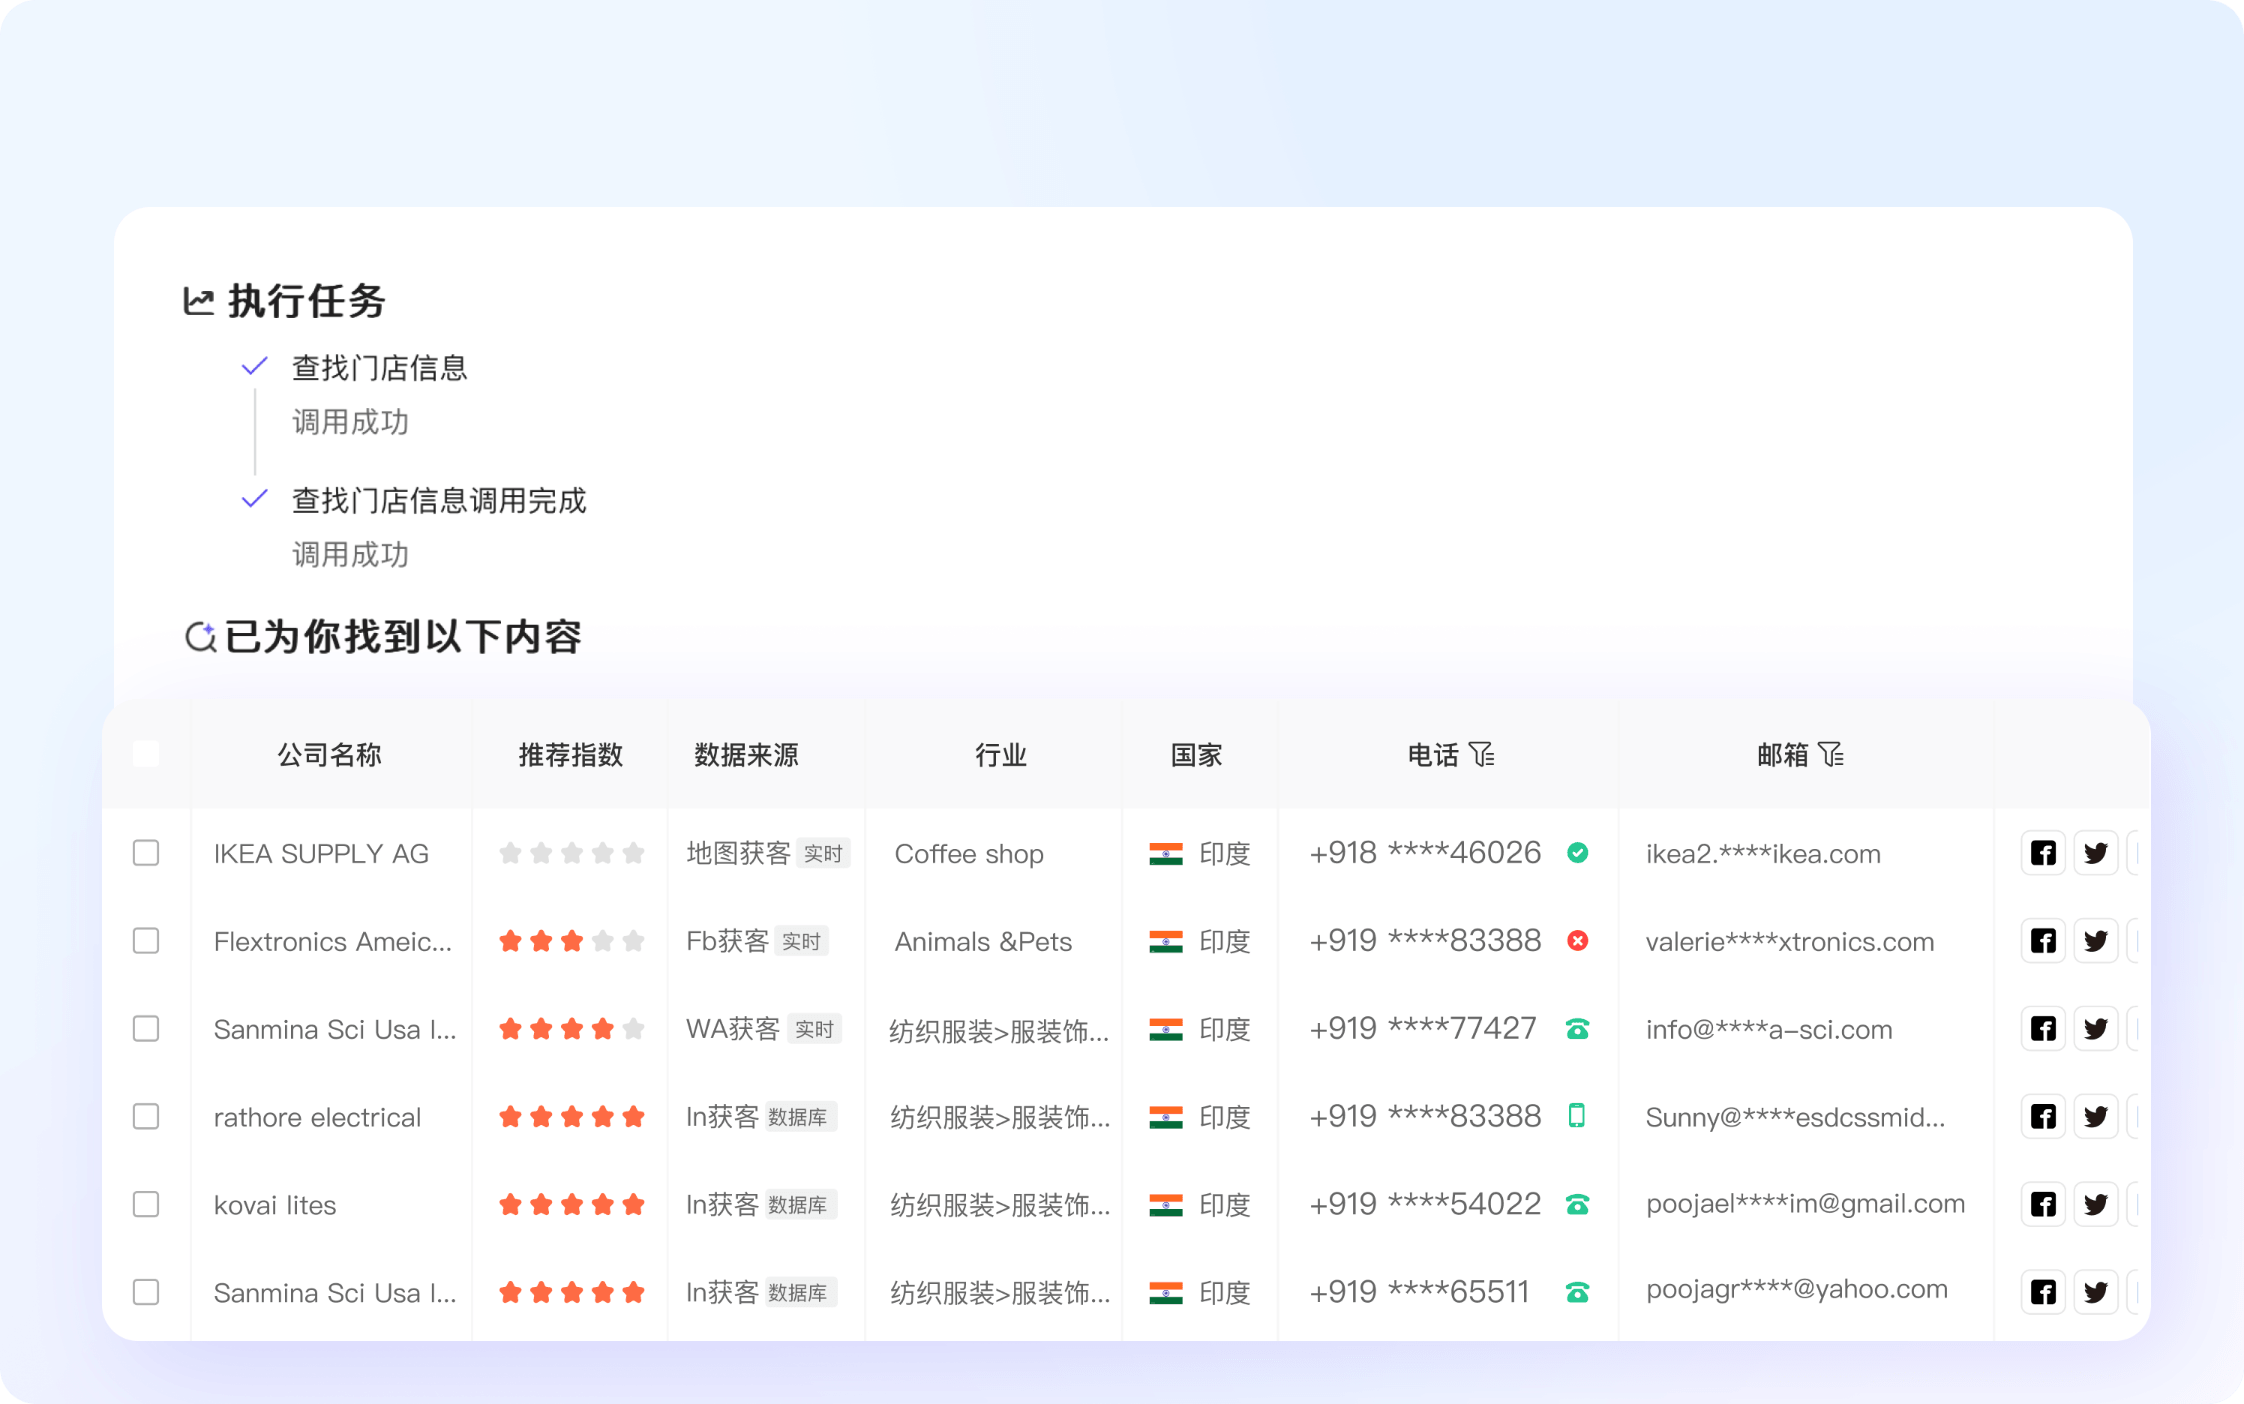Screen dimensions: 2244x1404
Task: Click the 邮箱 column header label
Action: [1782, 755]
